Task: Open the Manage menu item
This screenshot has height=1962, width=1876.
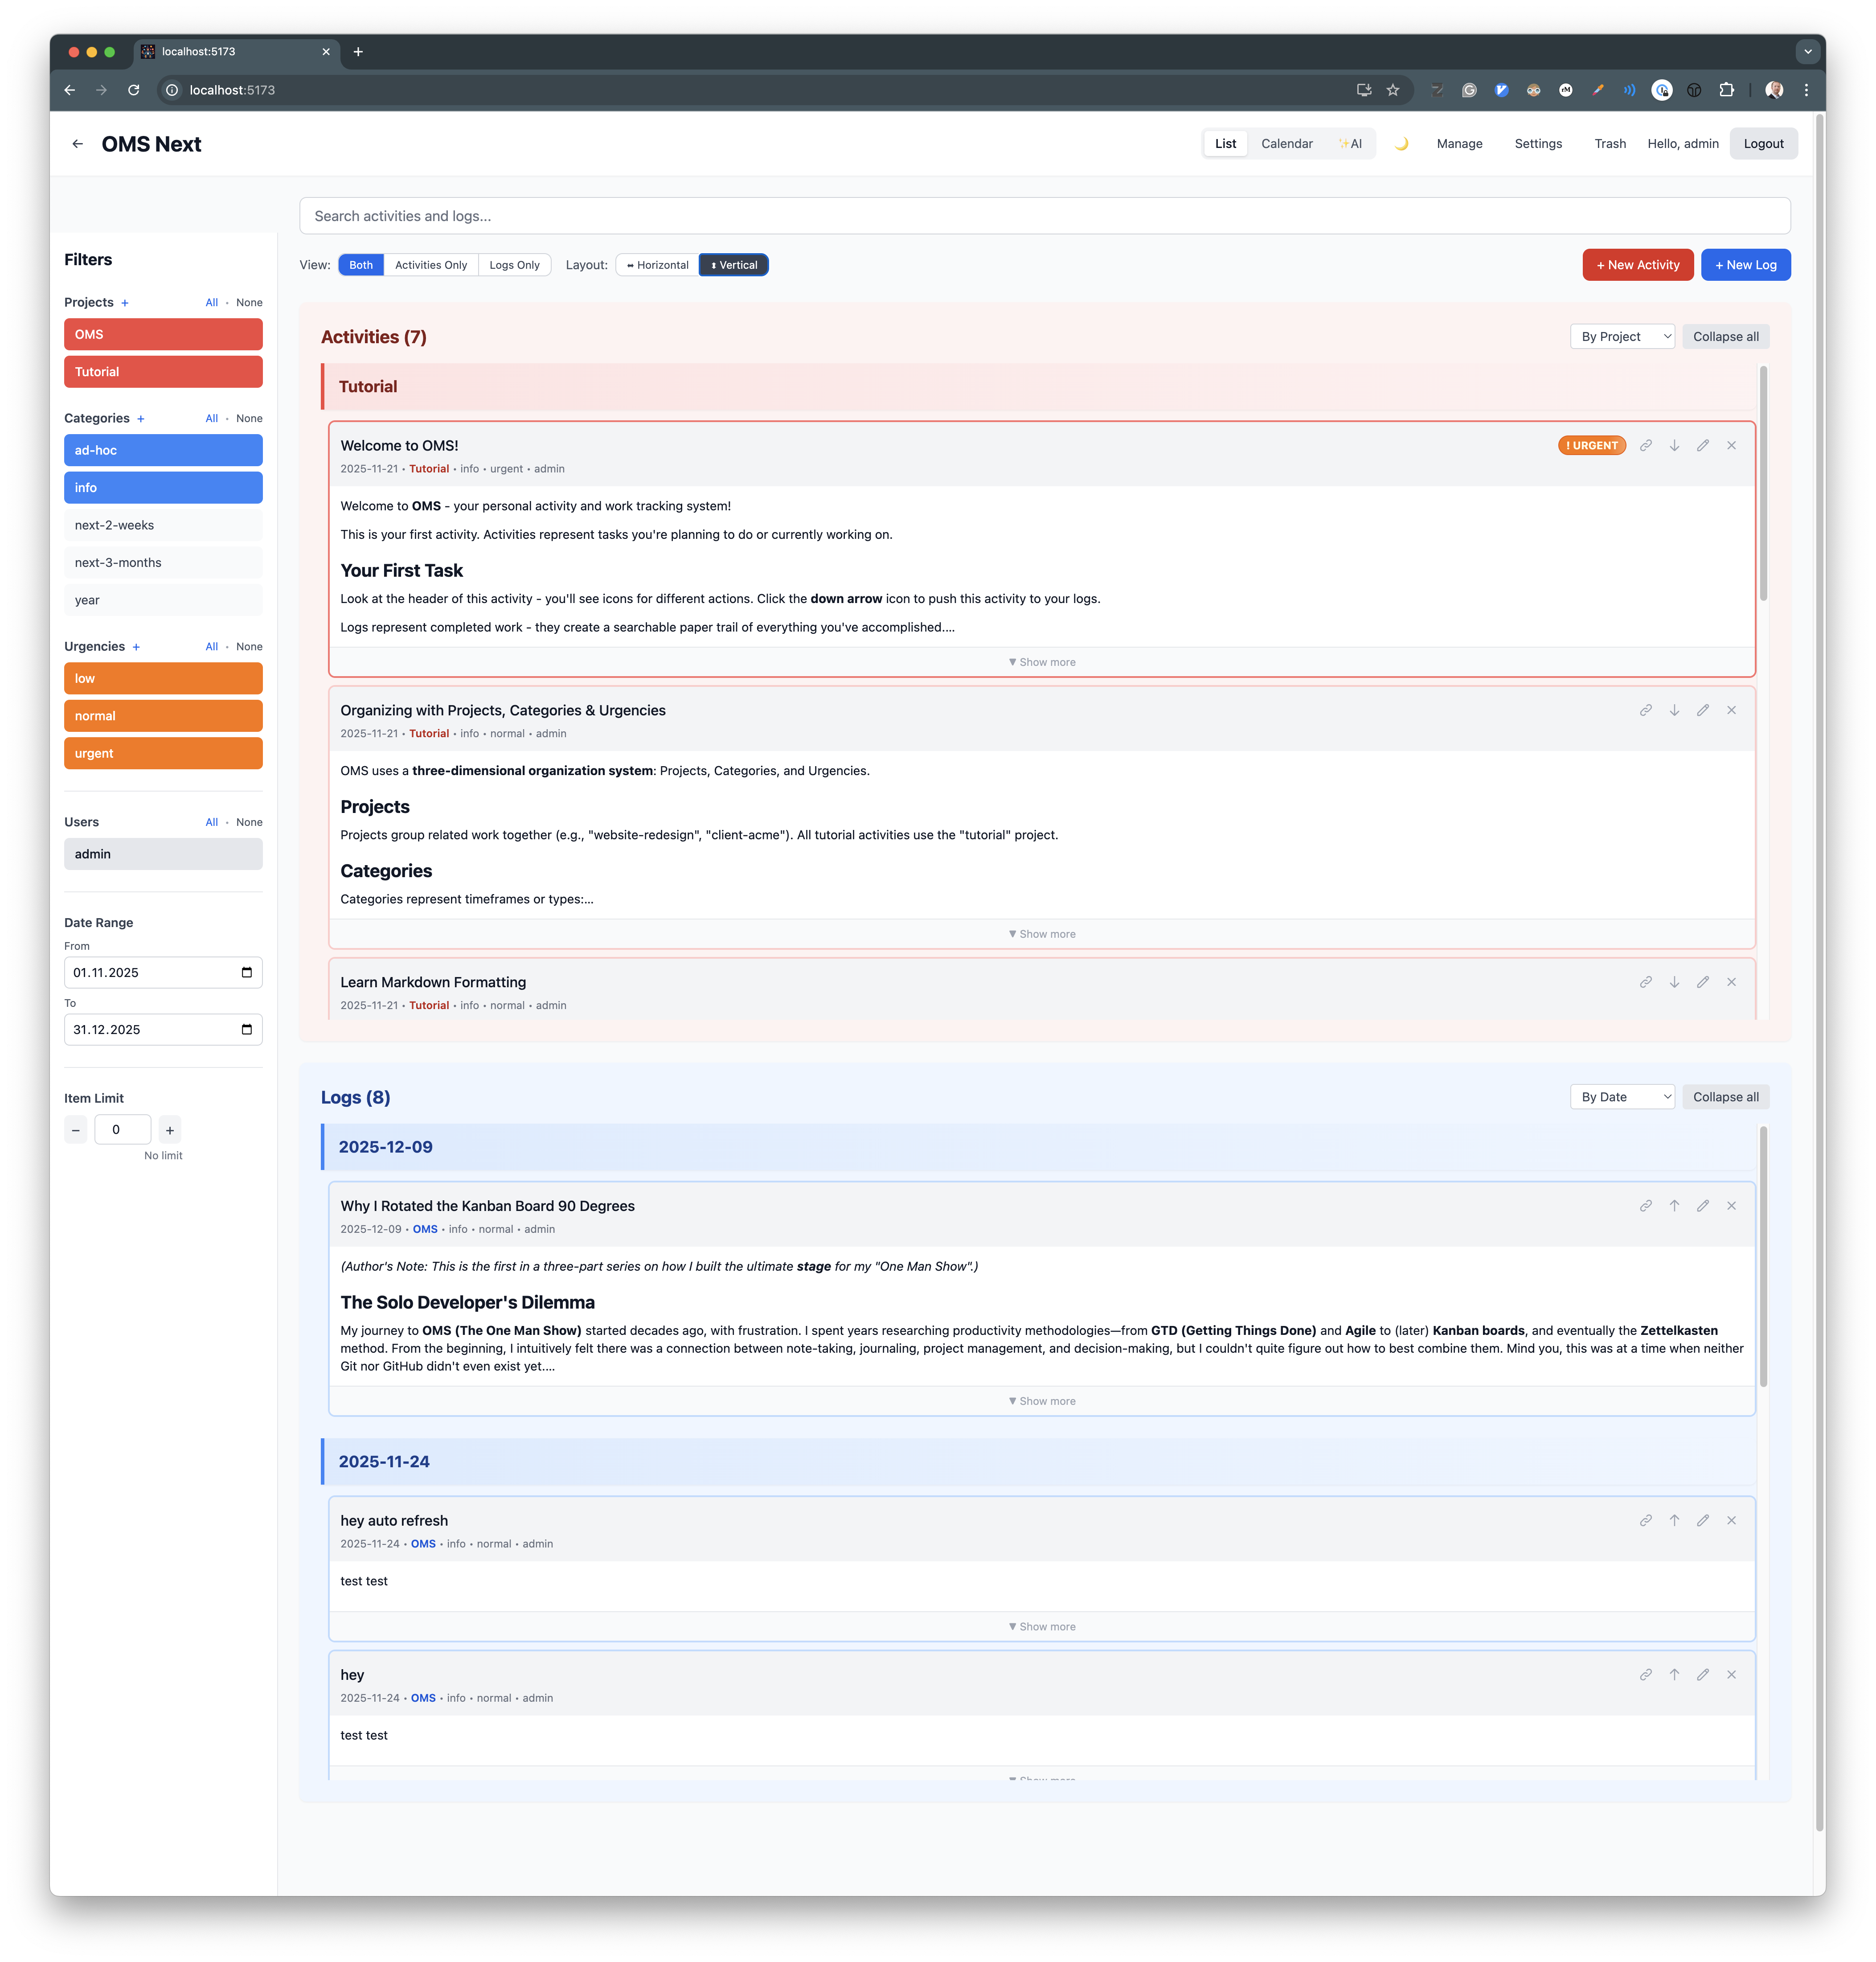Action: tap(1459, 144)
